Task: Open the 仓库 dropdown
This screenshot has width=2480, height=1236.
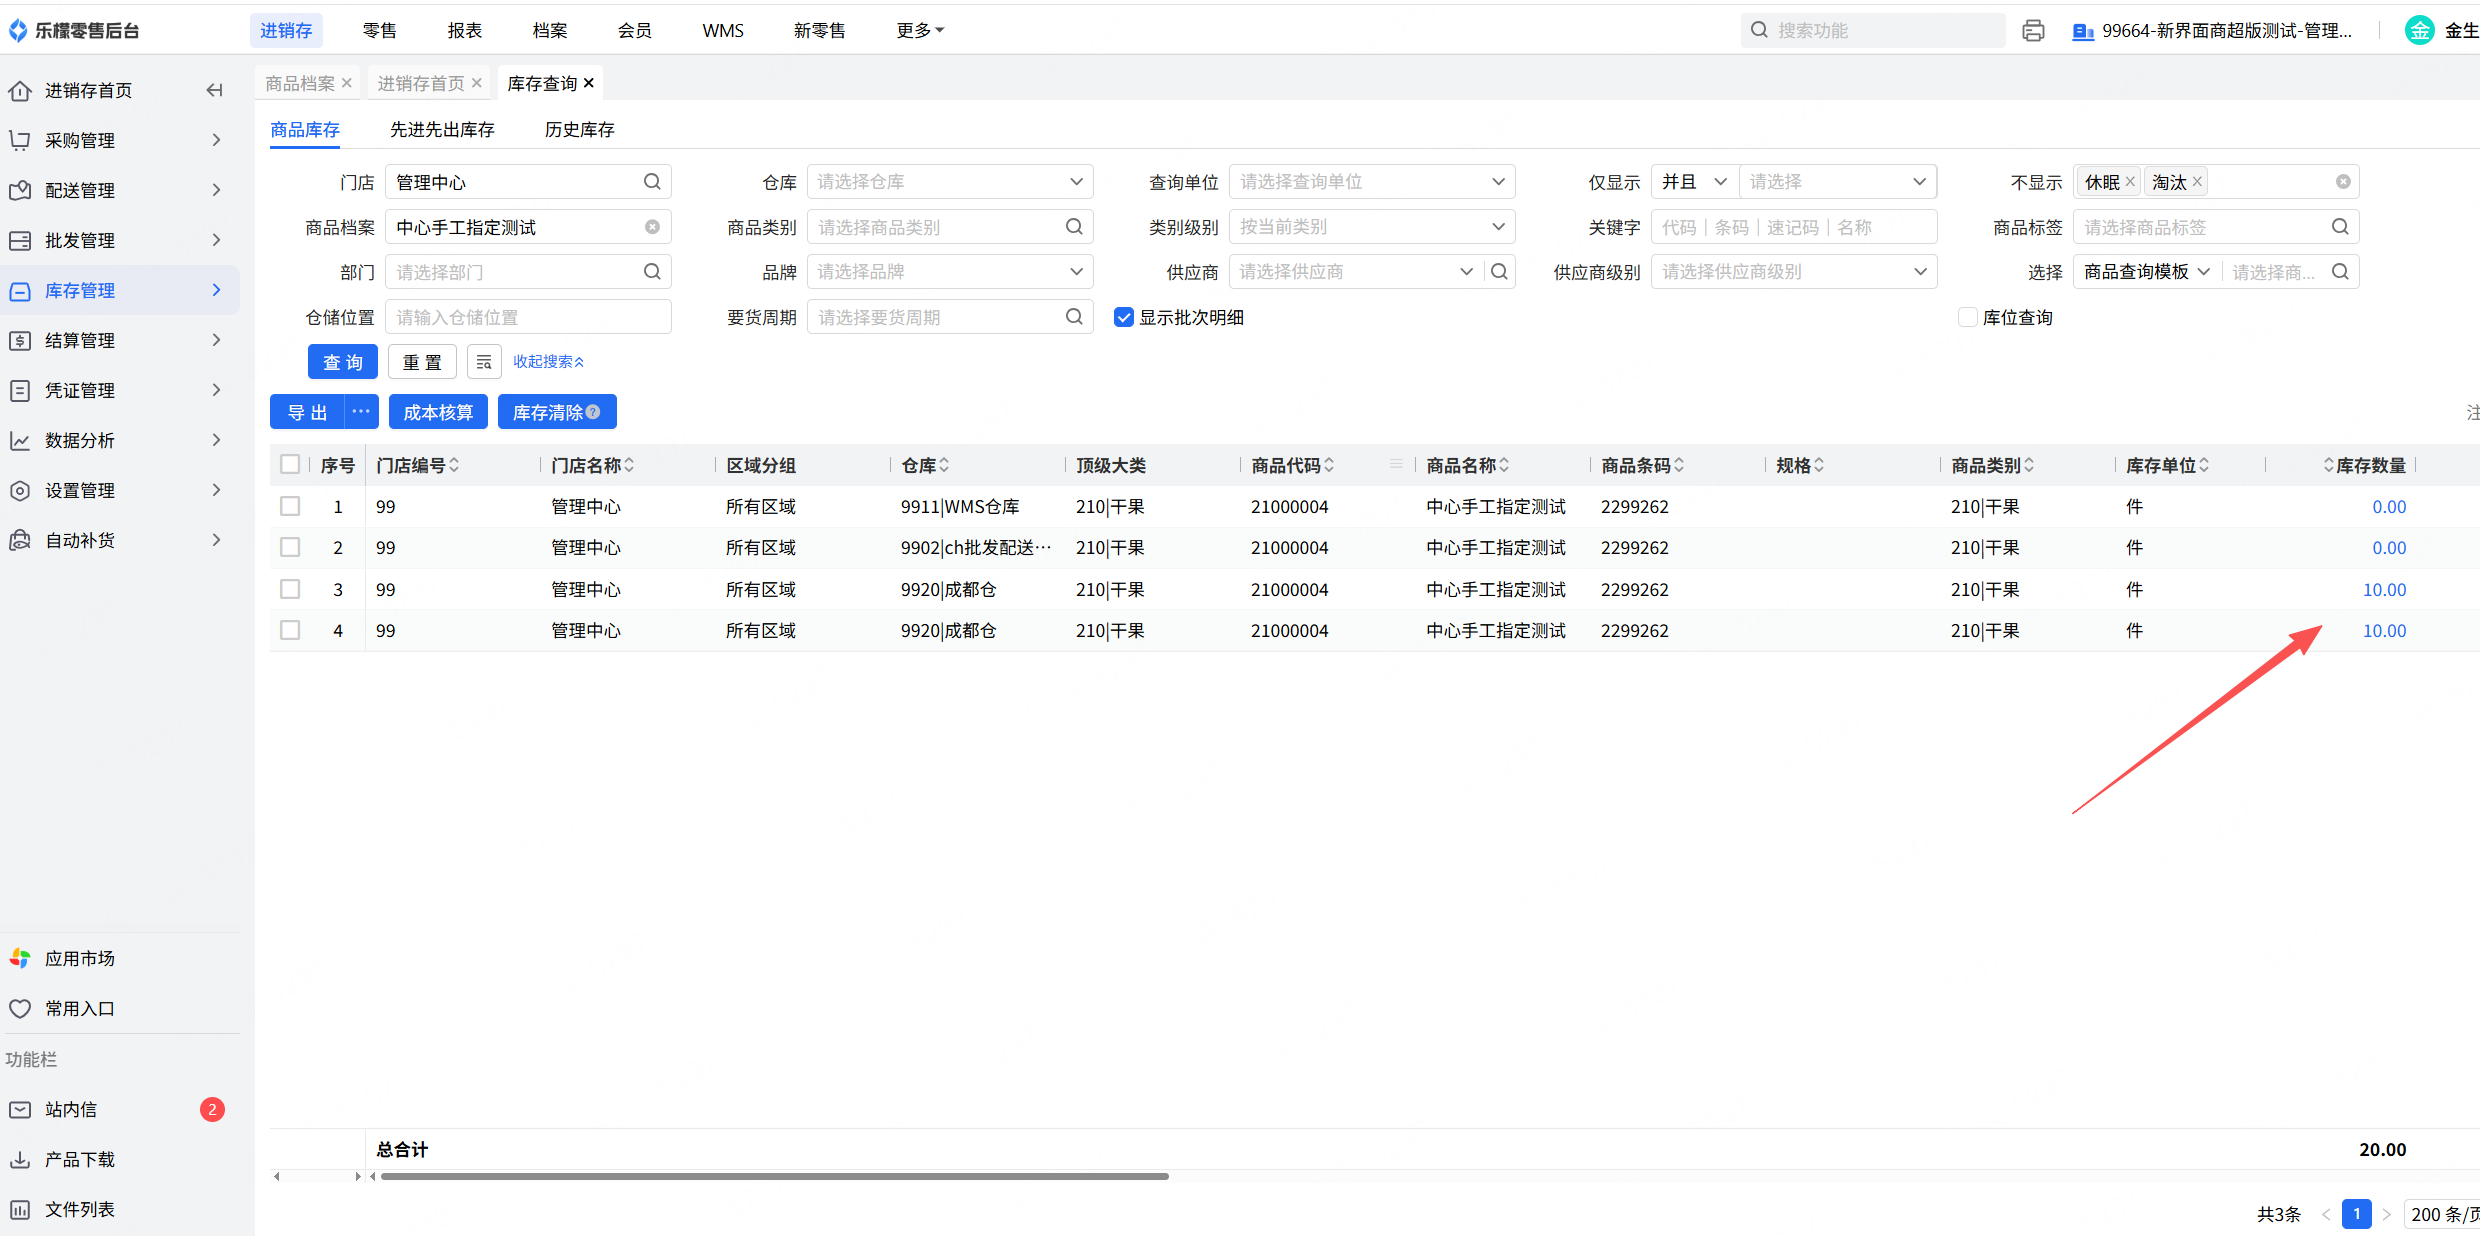Action: 949,182
